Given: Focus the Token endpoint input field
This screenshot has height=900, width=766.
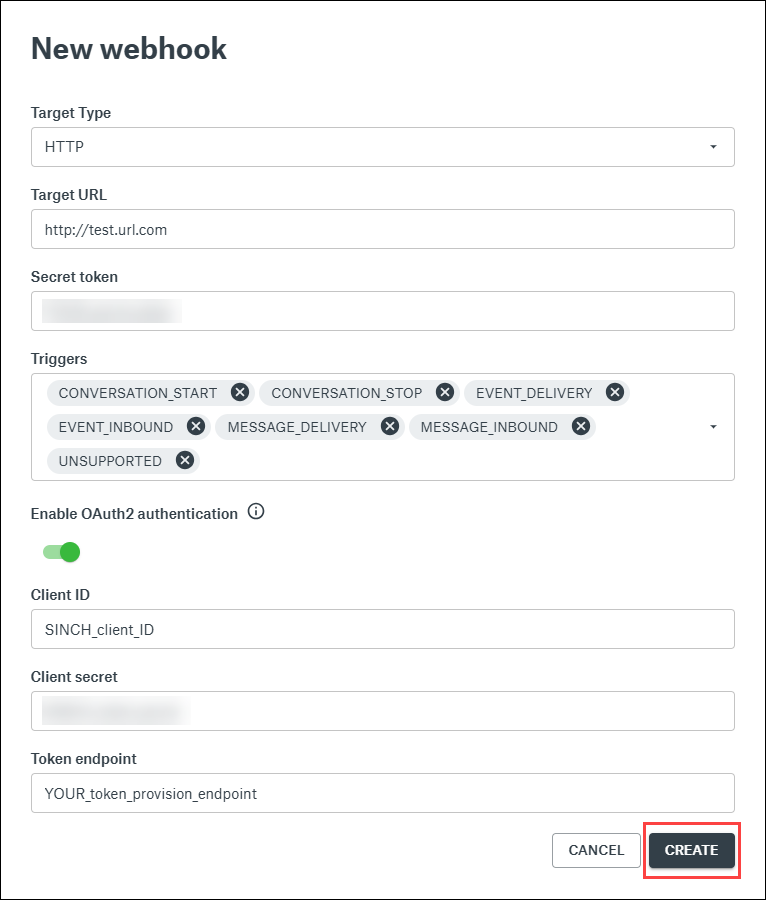Looking at the screenshot, I should 383,793.
